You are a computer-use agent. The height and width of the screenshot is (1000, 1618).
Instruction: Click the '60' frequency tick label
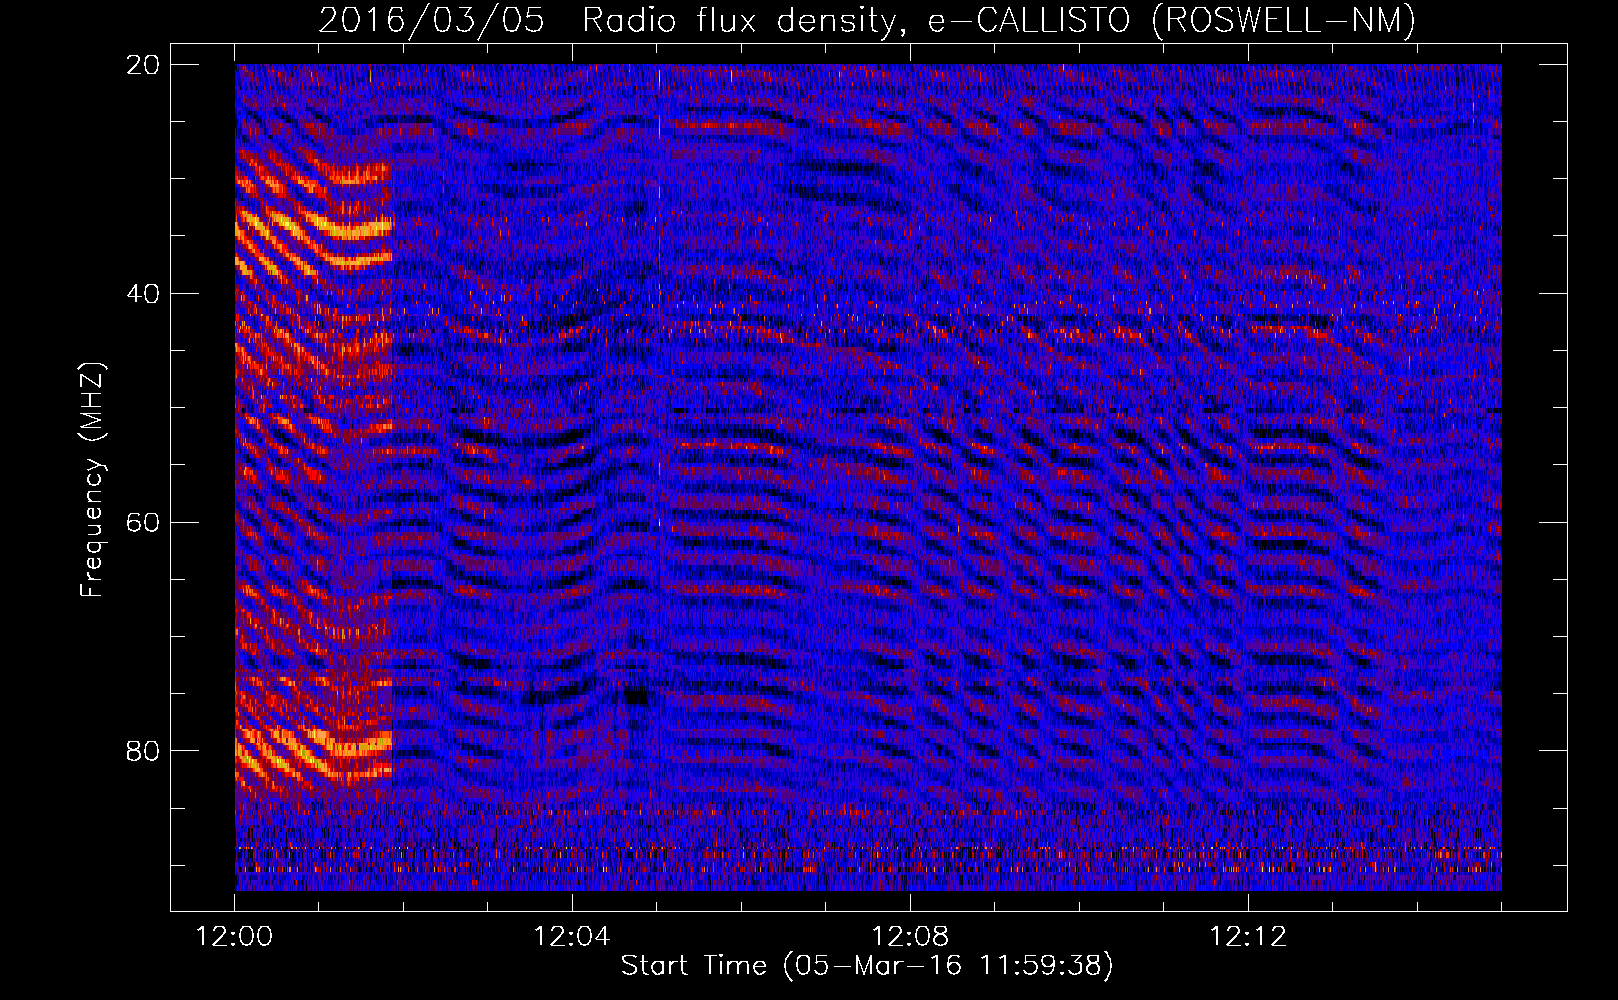[x=143, y=522]
